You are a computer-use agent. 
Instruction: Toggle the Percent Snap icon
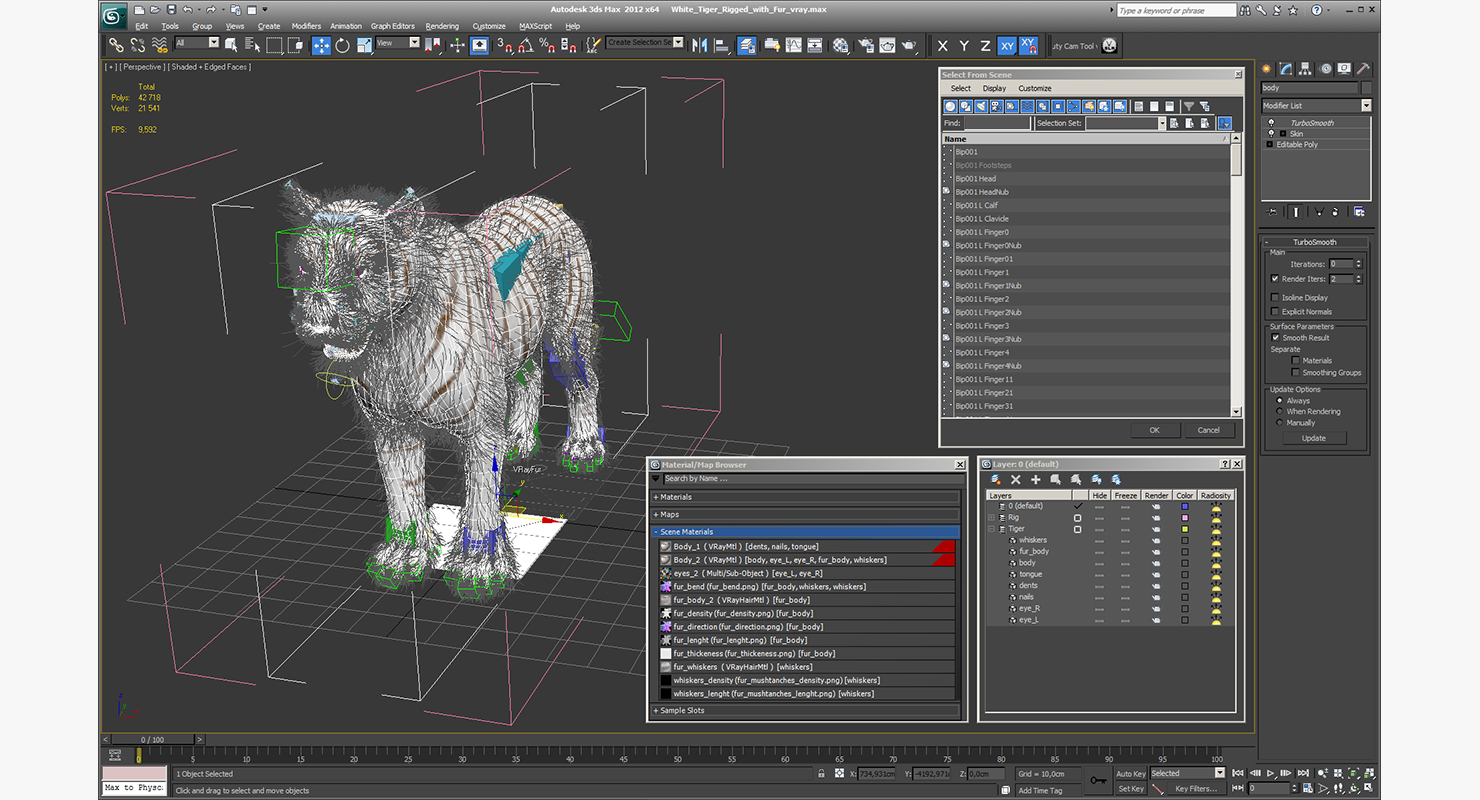click(547, 45)
